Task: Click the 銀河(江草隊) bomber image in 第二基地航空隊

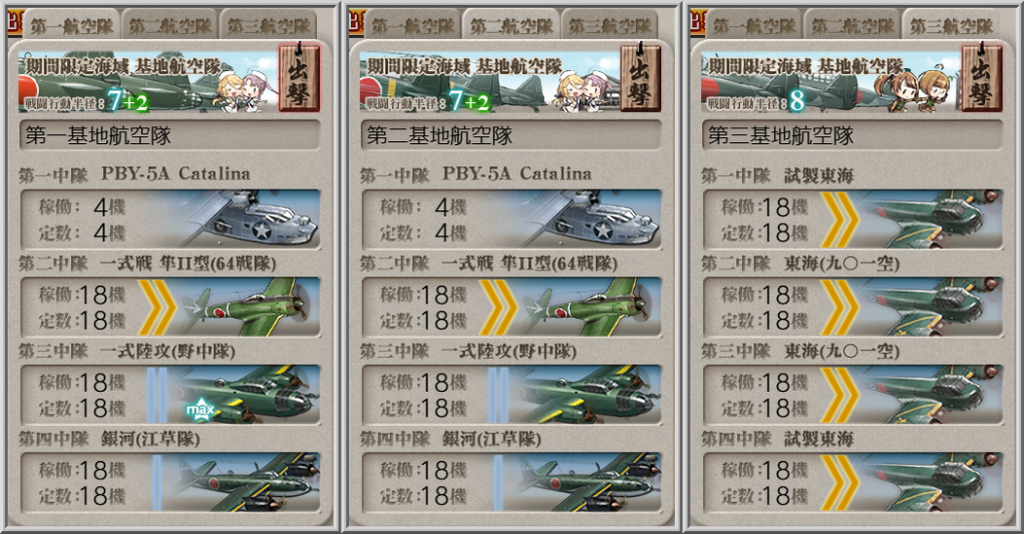Action: pyautogui.click(x=583, y=482)
